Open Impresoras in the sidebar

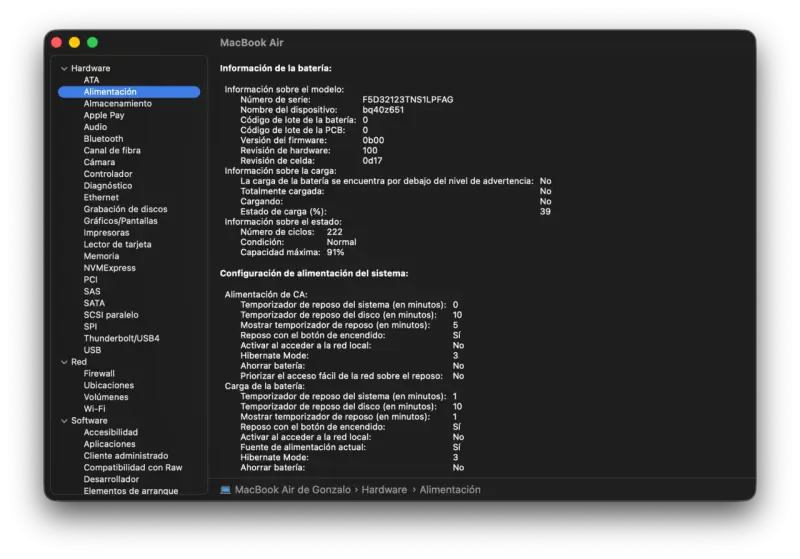106,233
